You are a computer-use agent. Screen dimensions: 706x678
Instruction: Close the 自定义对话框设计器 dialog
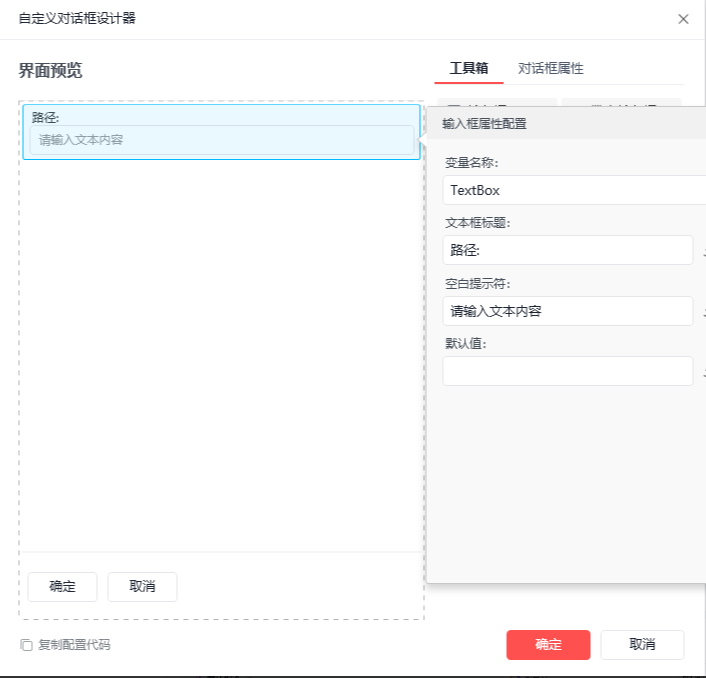pos(683,19)
